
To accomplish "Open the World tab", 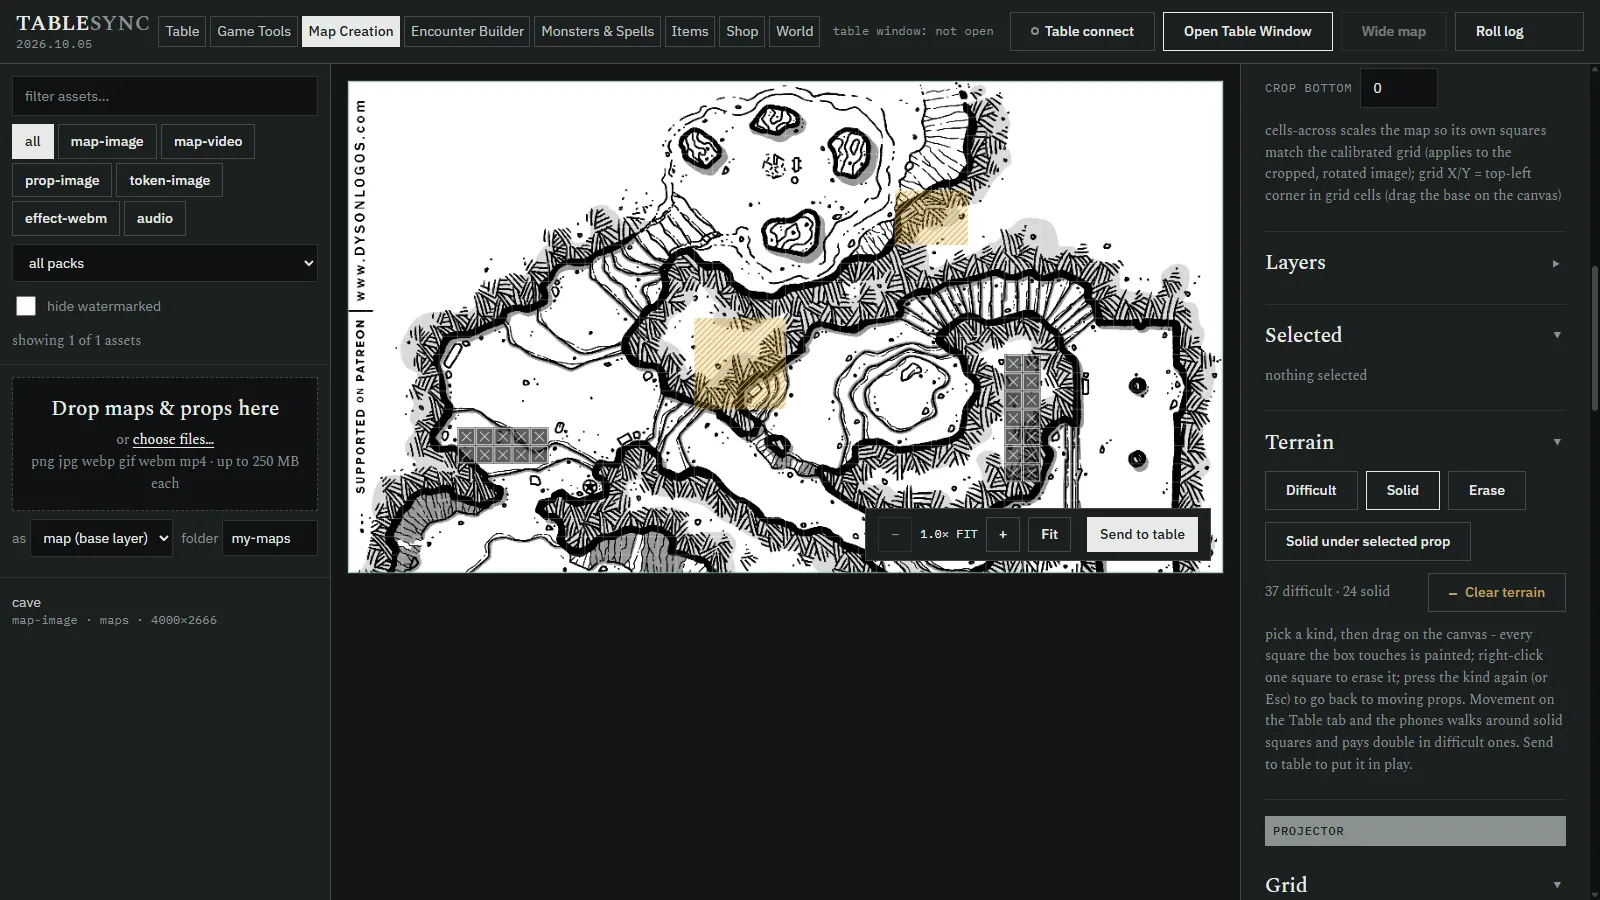I will 795,31.
